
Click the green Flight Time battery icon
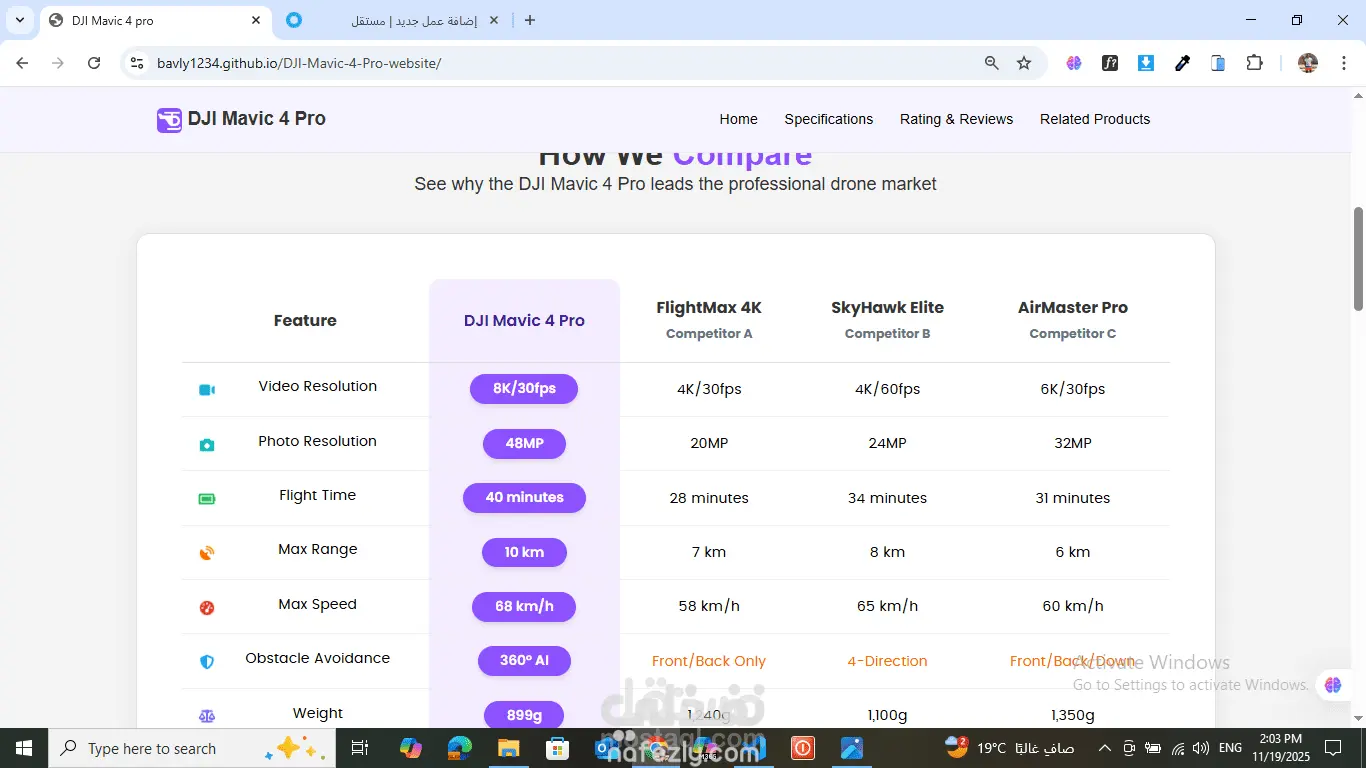(207, 499)
